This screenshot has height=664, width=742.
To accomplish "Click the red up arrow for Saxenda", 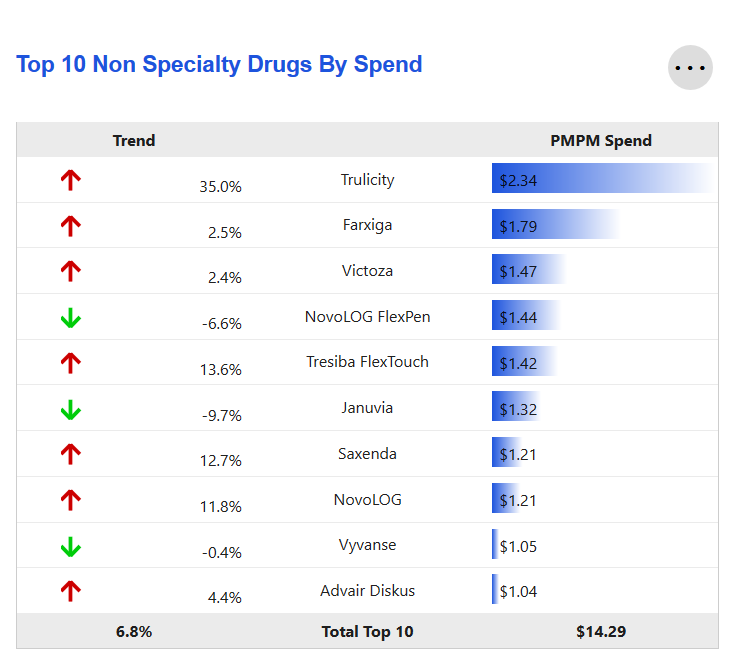I will pyautogui.click(x=70, y=455).
